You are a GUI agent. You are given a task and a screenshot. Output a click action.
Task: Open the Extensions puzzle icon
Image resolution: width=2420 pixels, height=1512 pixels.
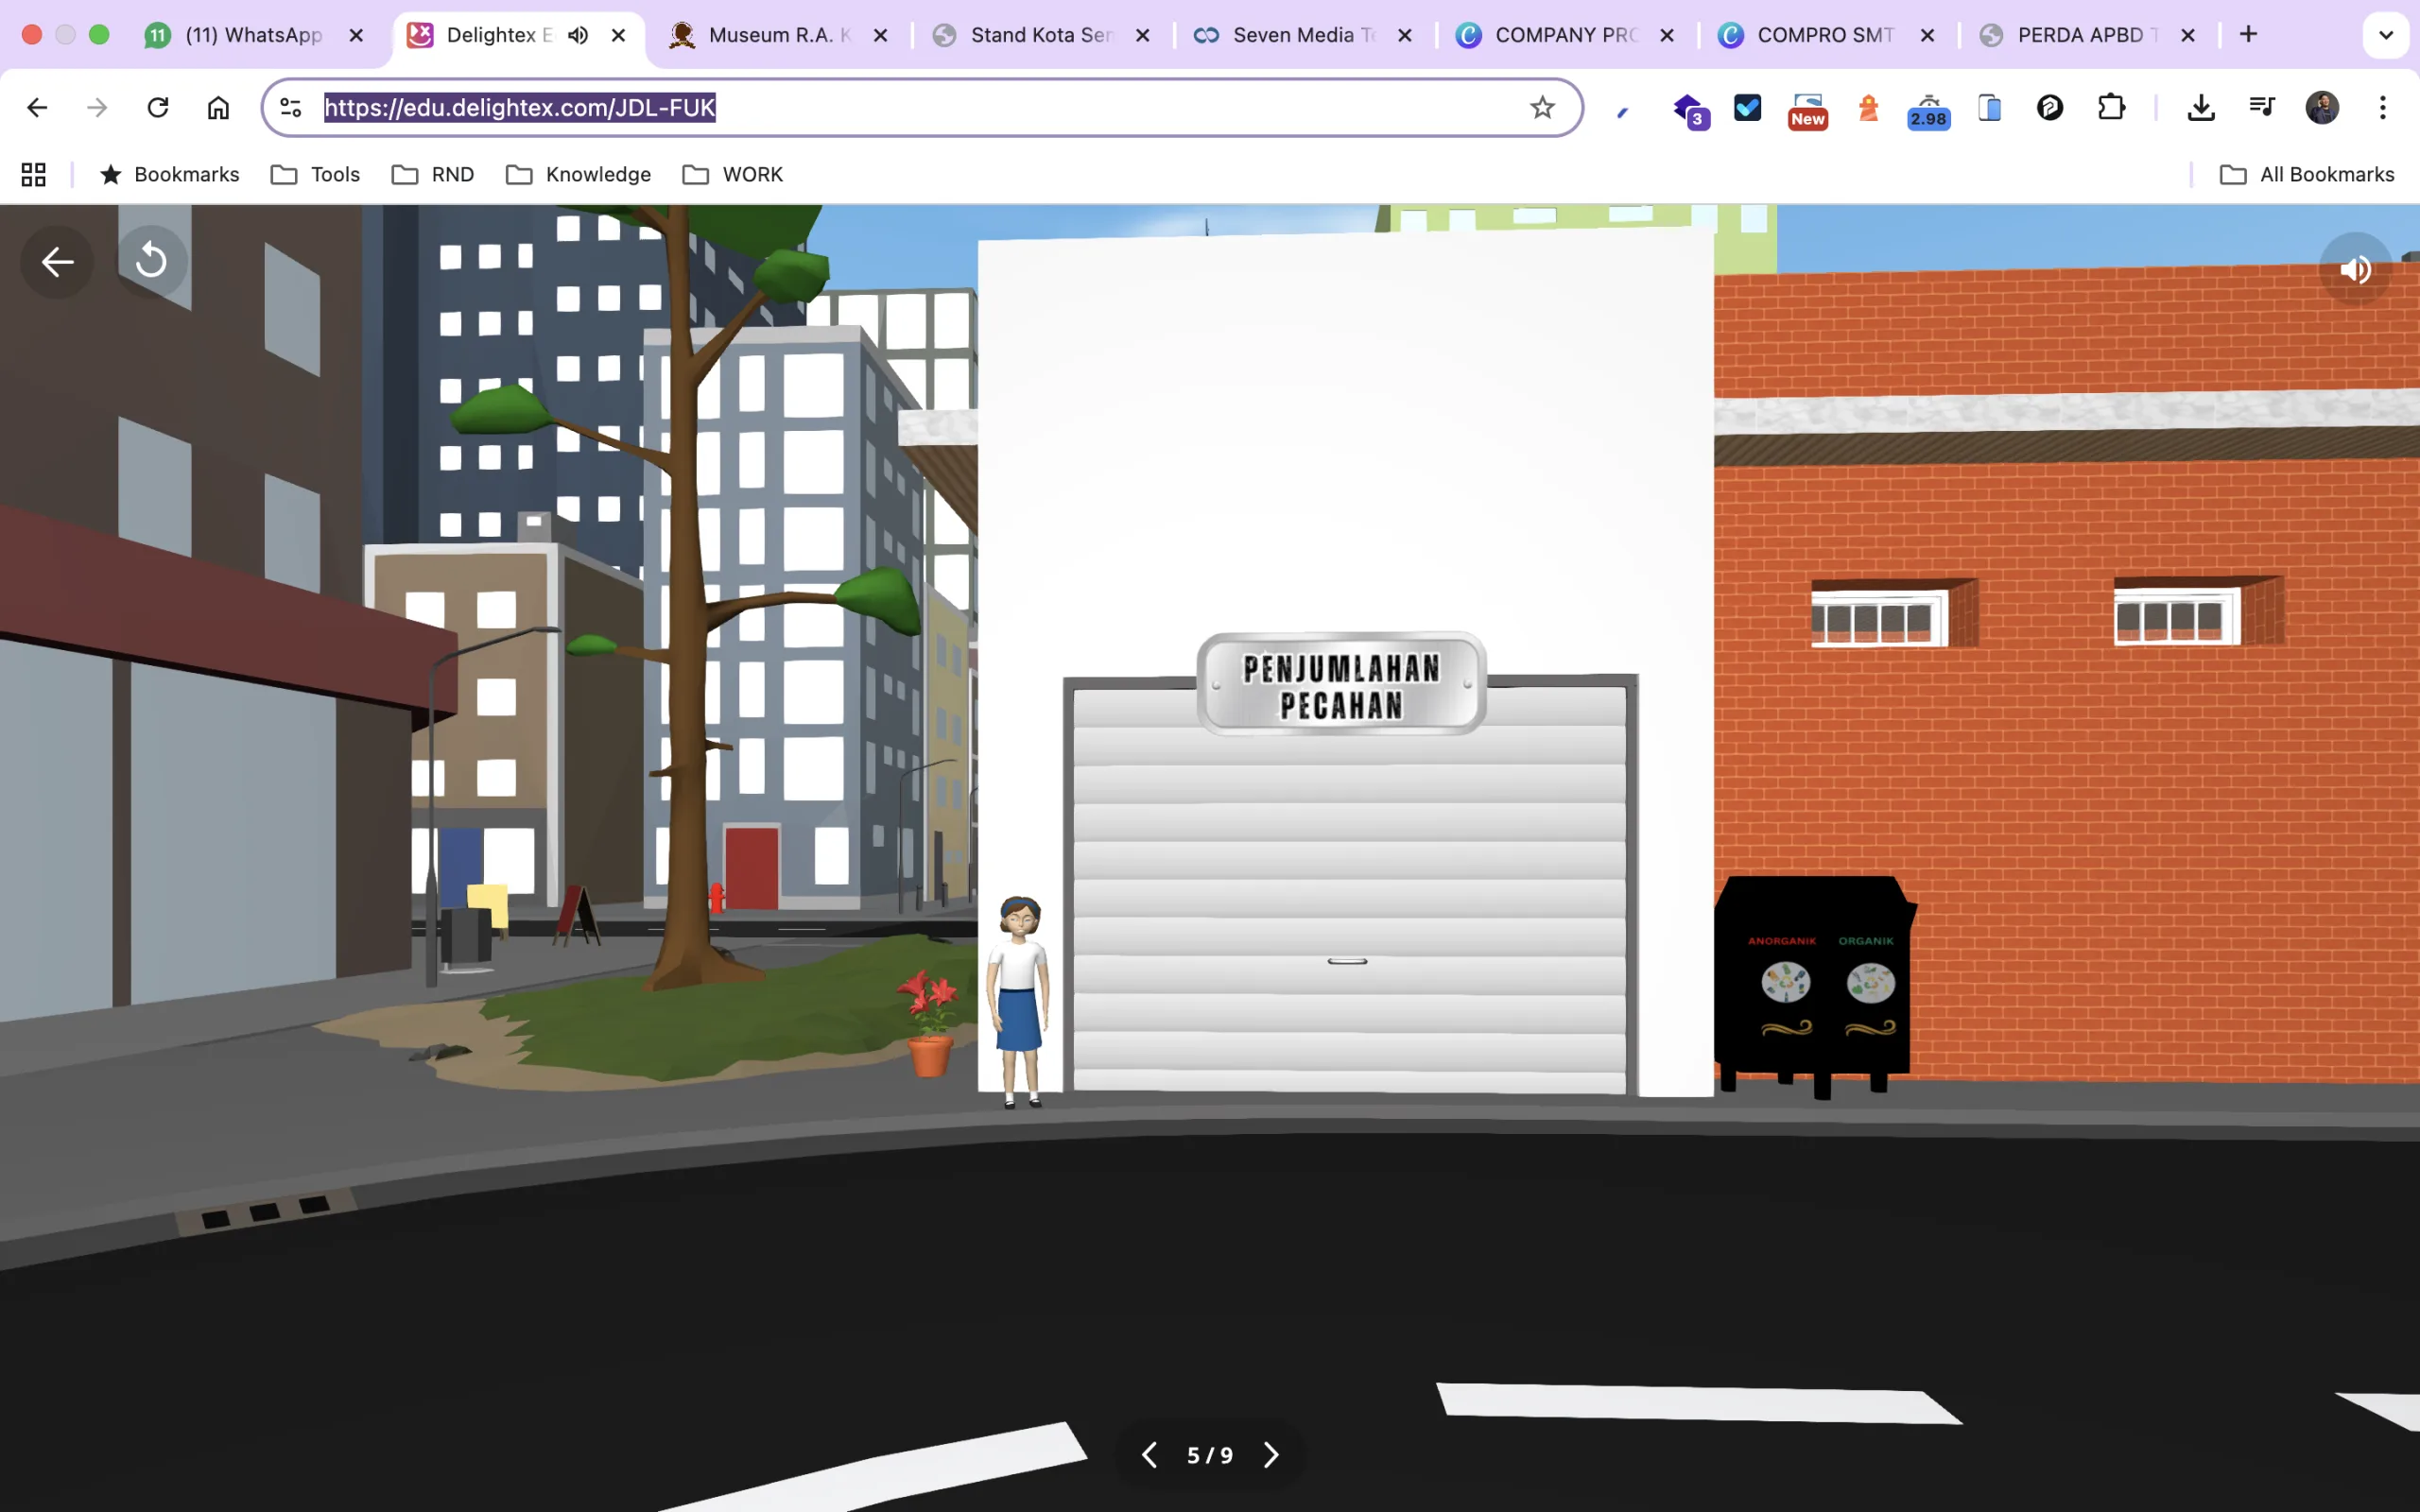[x=2111, y=107]
